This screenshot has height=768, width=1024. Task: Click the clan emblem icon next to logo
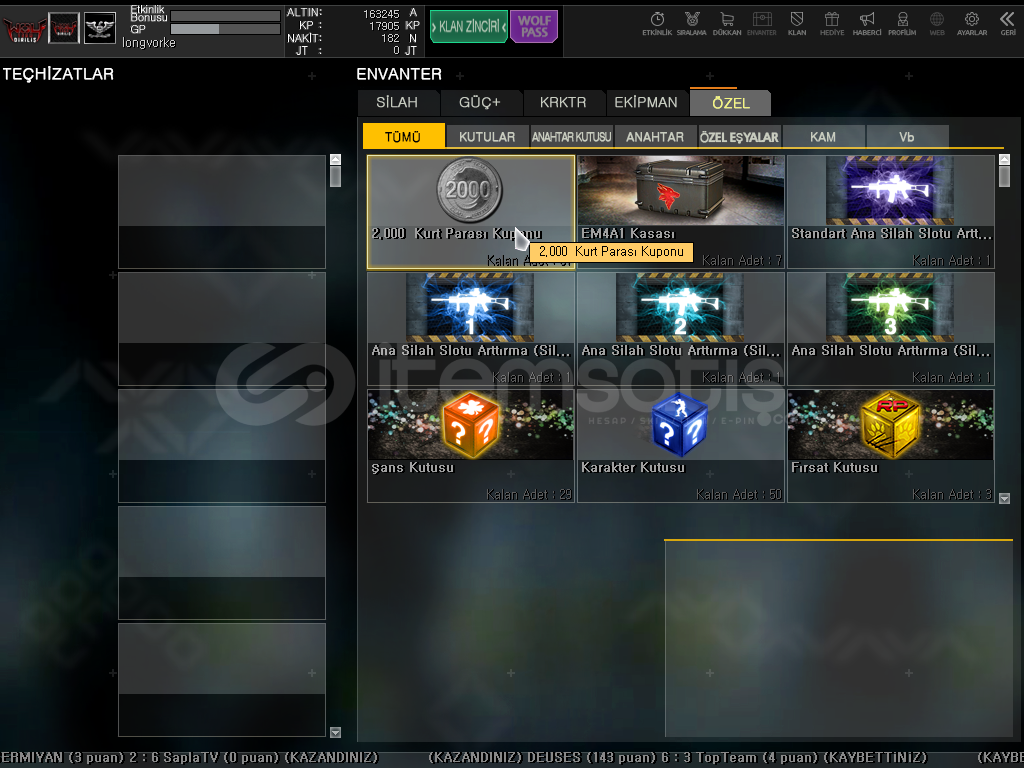64,28
